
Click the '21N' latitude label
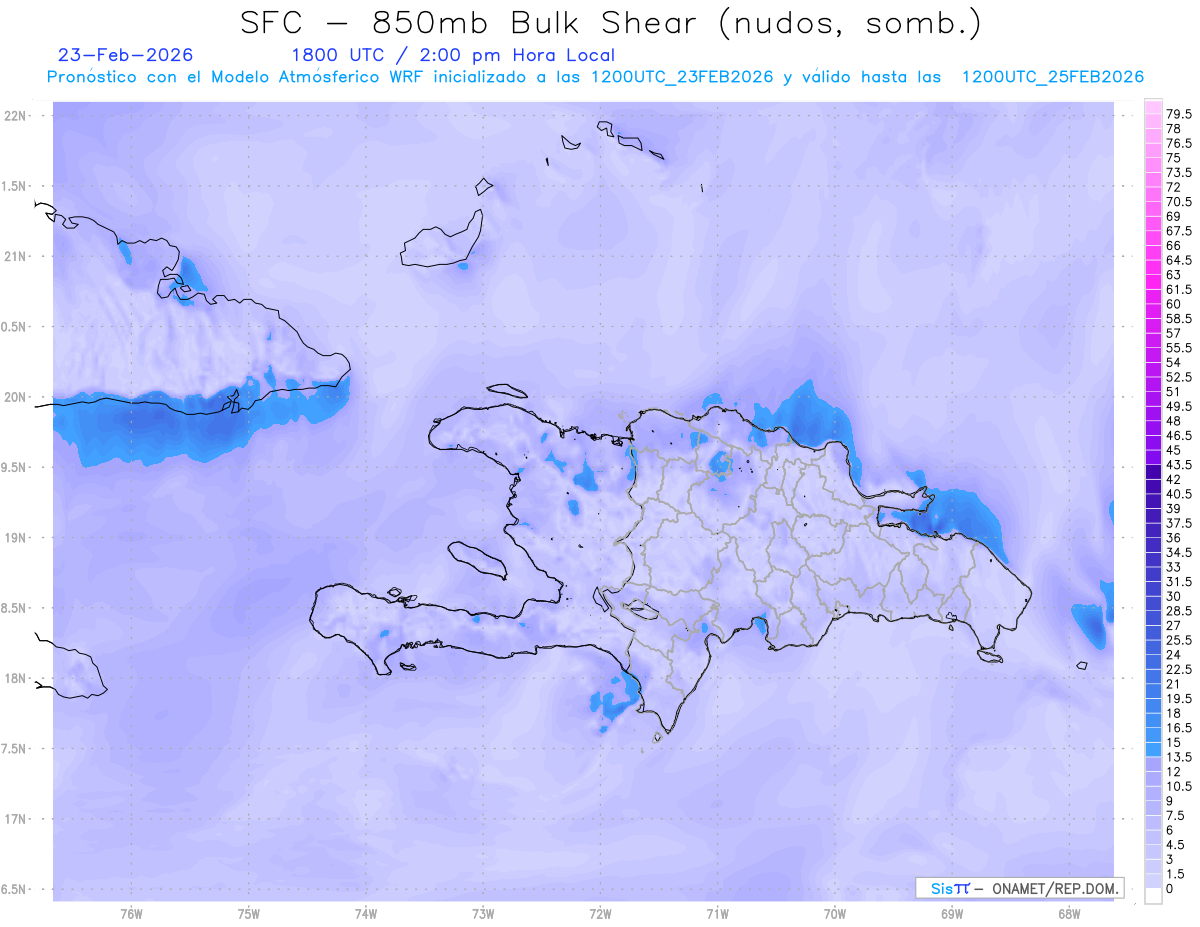17,257
